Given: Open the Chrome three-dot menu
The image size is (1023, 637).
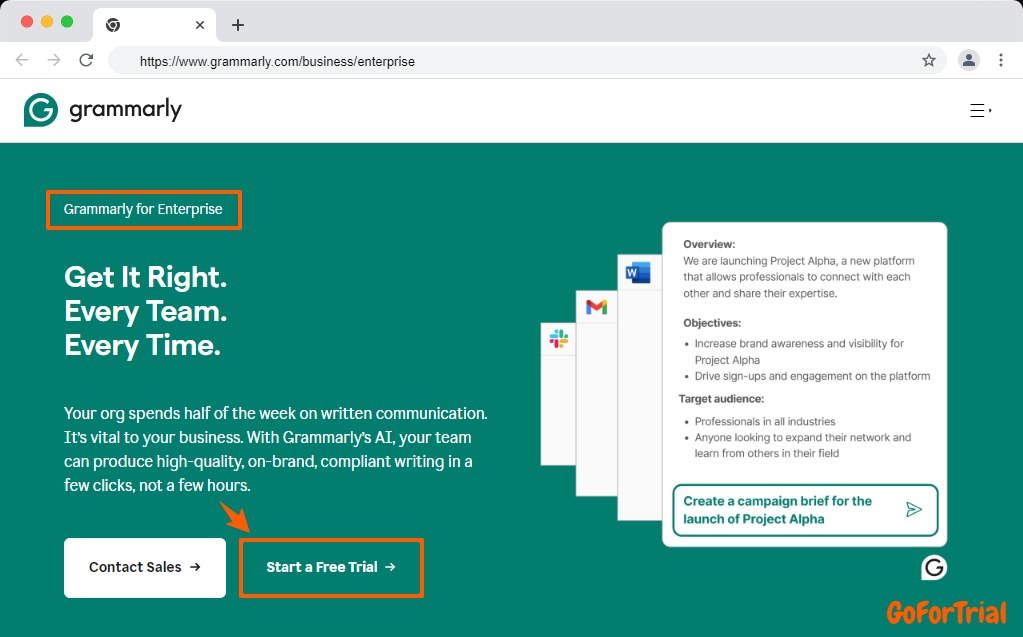Looking at the screenshot, I should click(1000, 60).
